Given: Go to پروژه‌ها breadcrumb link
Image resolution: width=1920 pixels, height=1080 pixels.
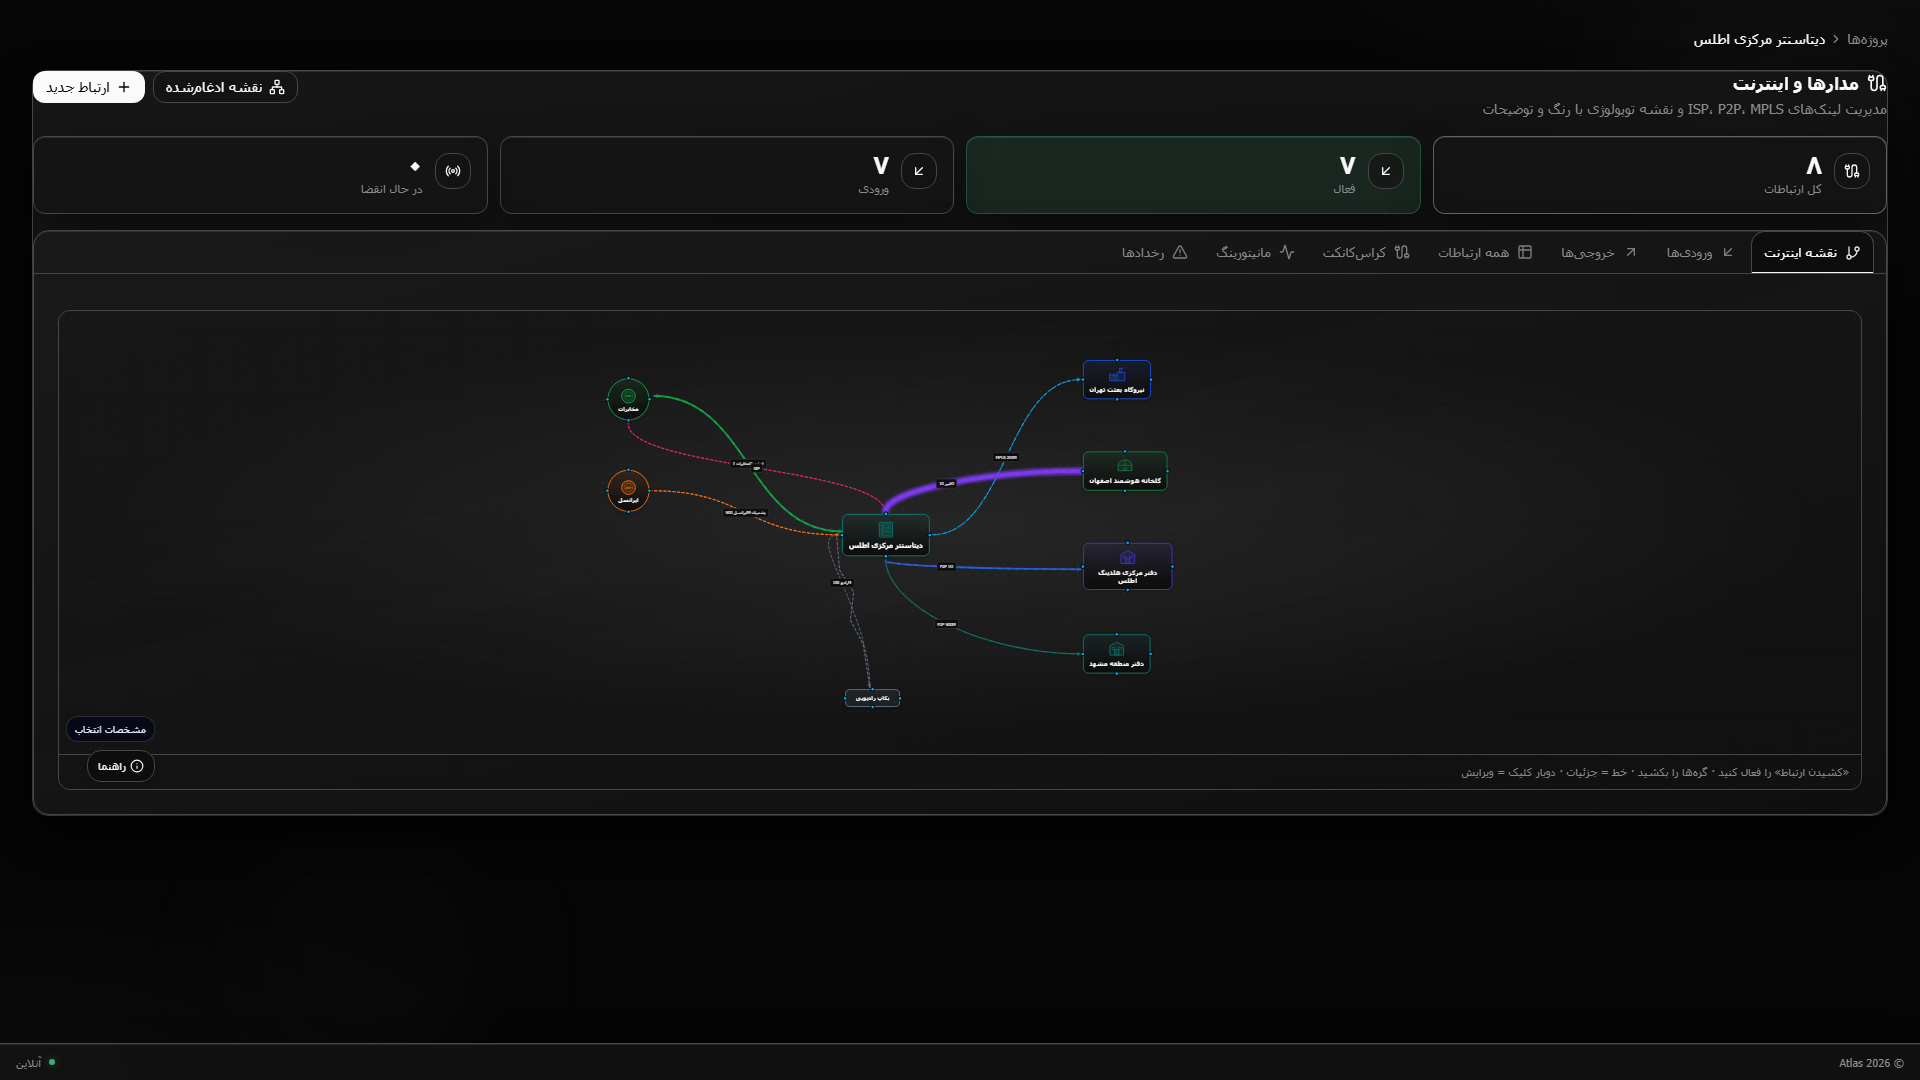Looking at the screenshot, I should point(1867,39).
